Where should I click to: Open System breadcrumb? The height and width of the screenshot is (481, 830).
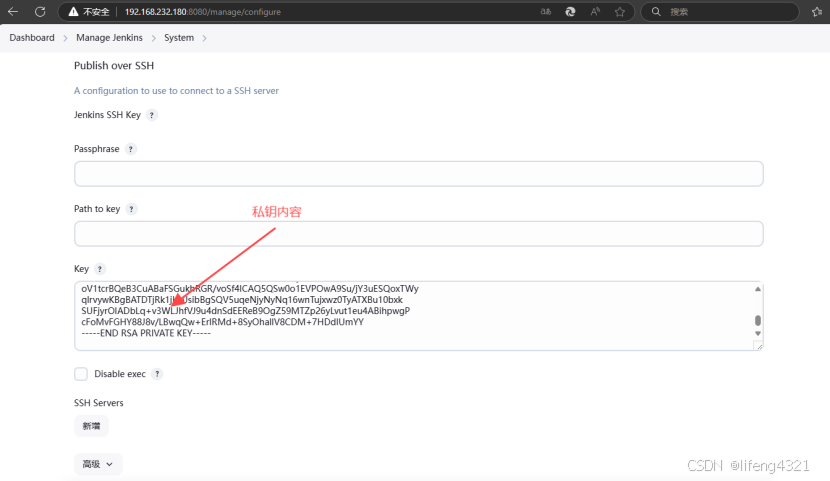click(179, 38)
